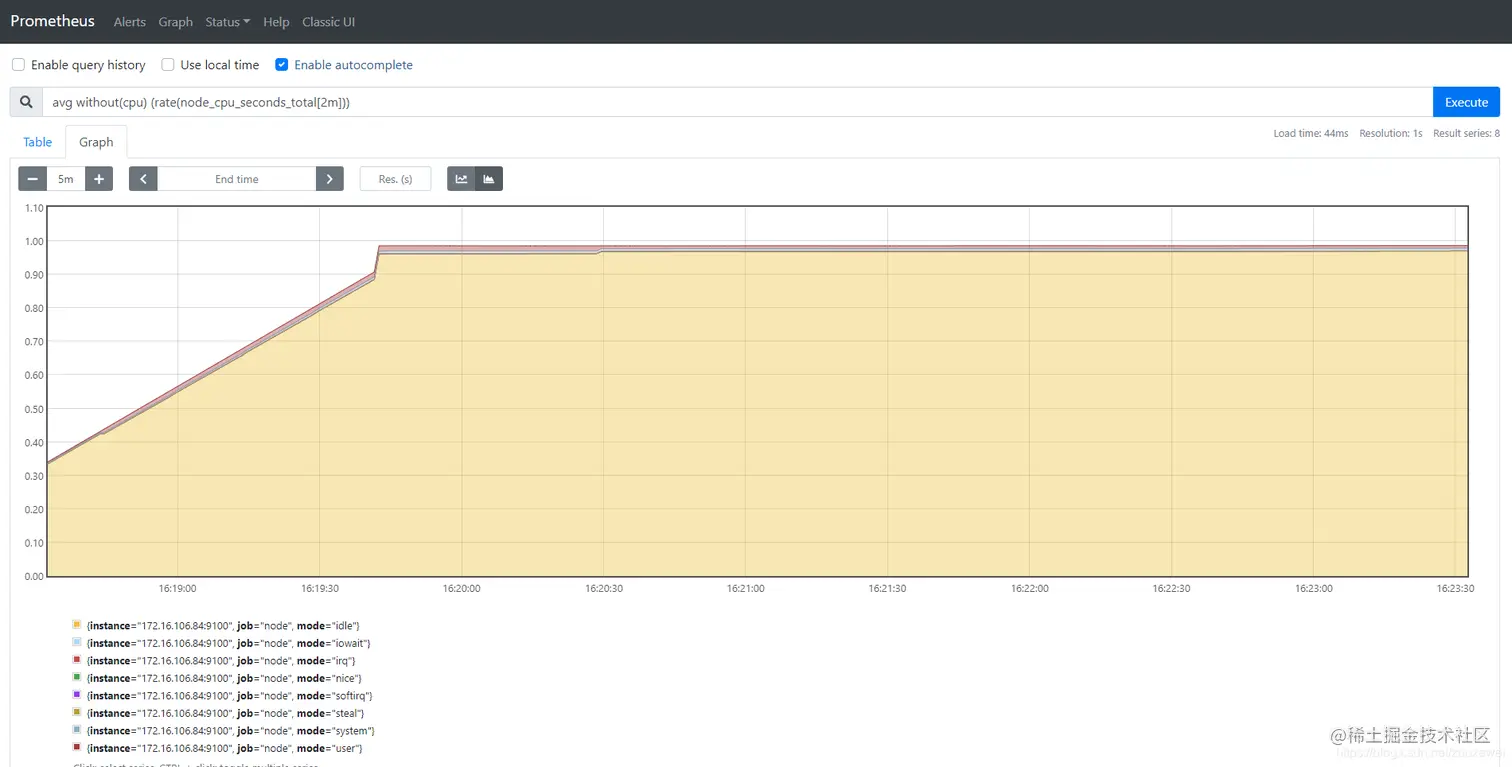Viewport: 1512px width, 767px height.
Task: Click the 1.00 y-axis value label
Action: (x=33, y=241)
